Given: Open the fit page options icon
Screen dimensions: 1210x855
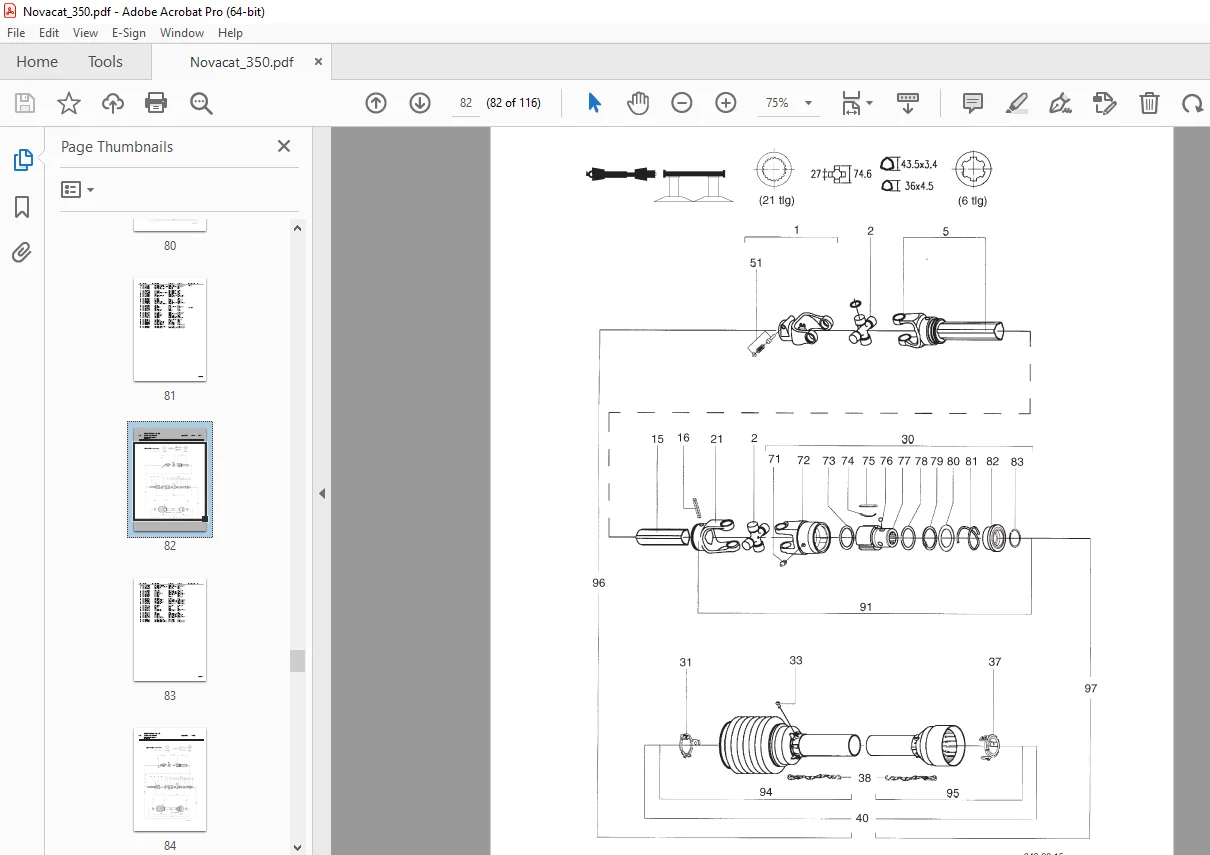Looking at the screenshot, I should [x=851, y=103].
